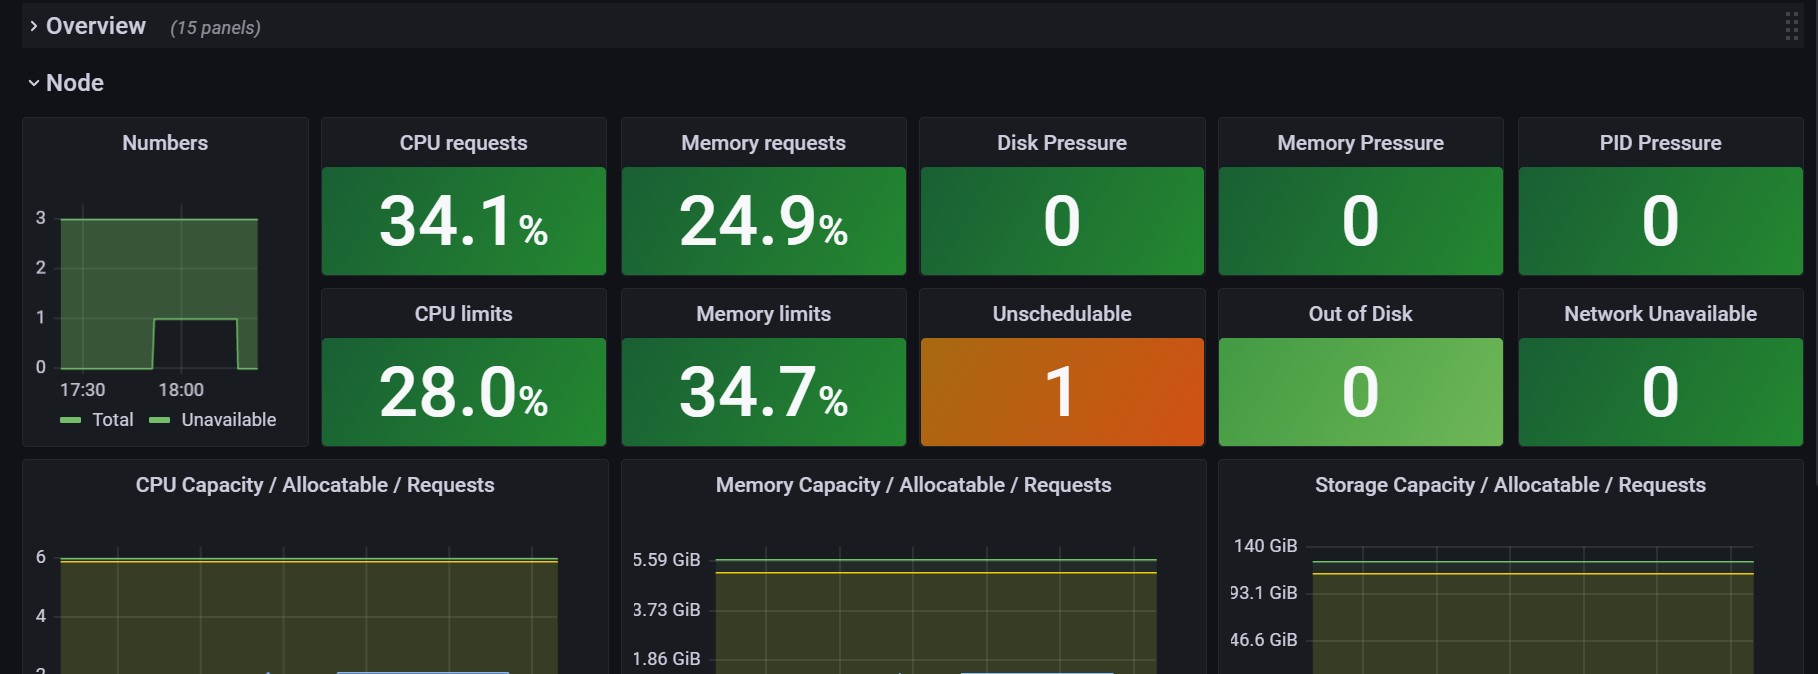Open the Network Unavailable panel title
Image resolution: width=1818 pixels, height=674 pixels.
click(x=1660, y=314)
